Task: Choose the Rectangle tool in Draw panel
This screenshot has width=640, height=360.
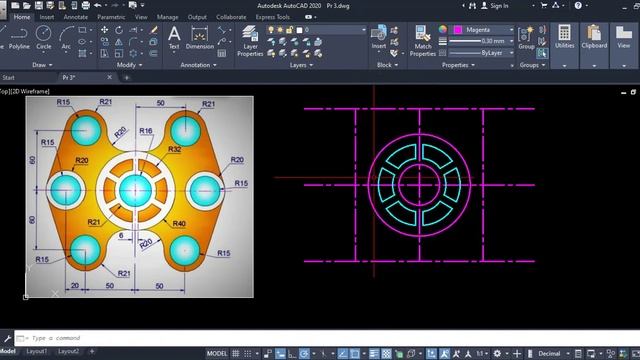Action: 82,30
